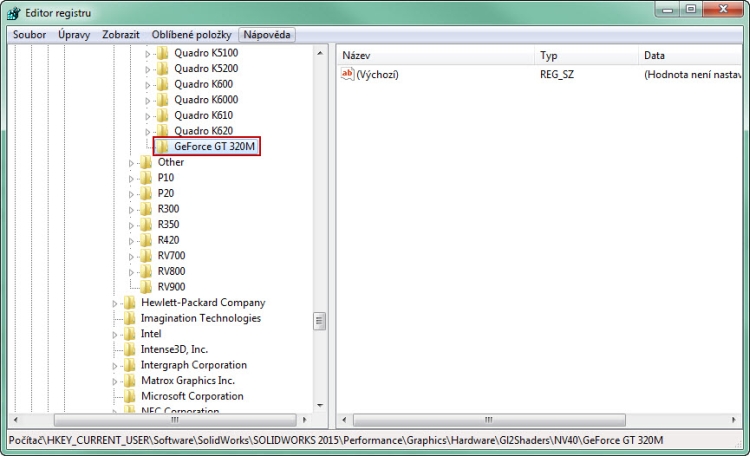
Task: Expand the Quadro K5100 key
Action: point(147,54)
